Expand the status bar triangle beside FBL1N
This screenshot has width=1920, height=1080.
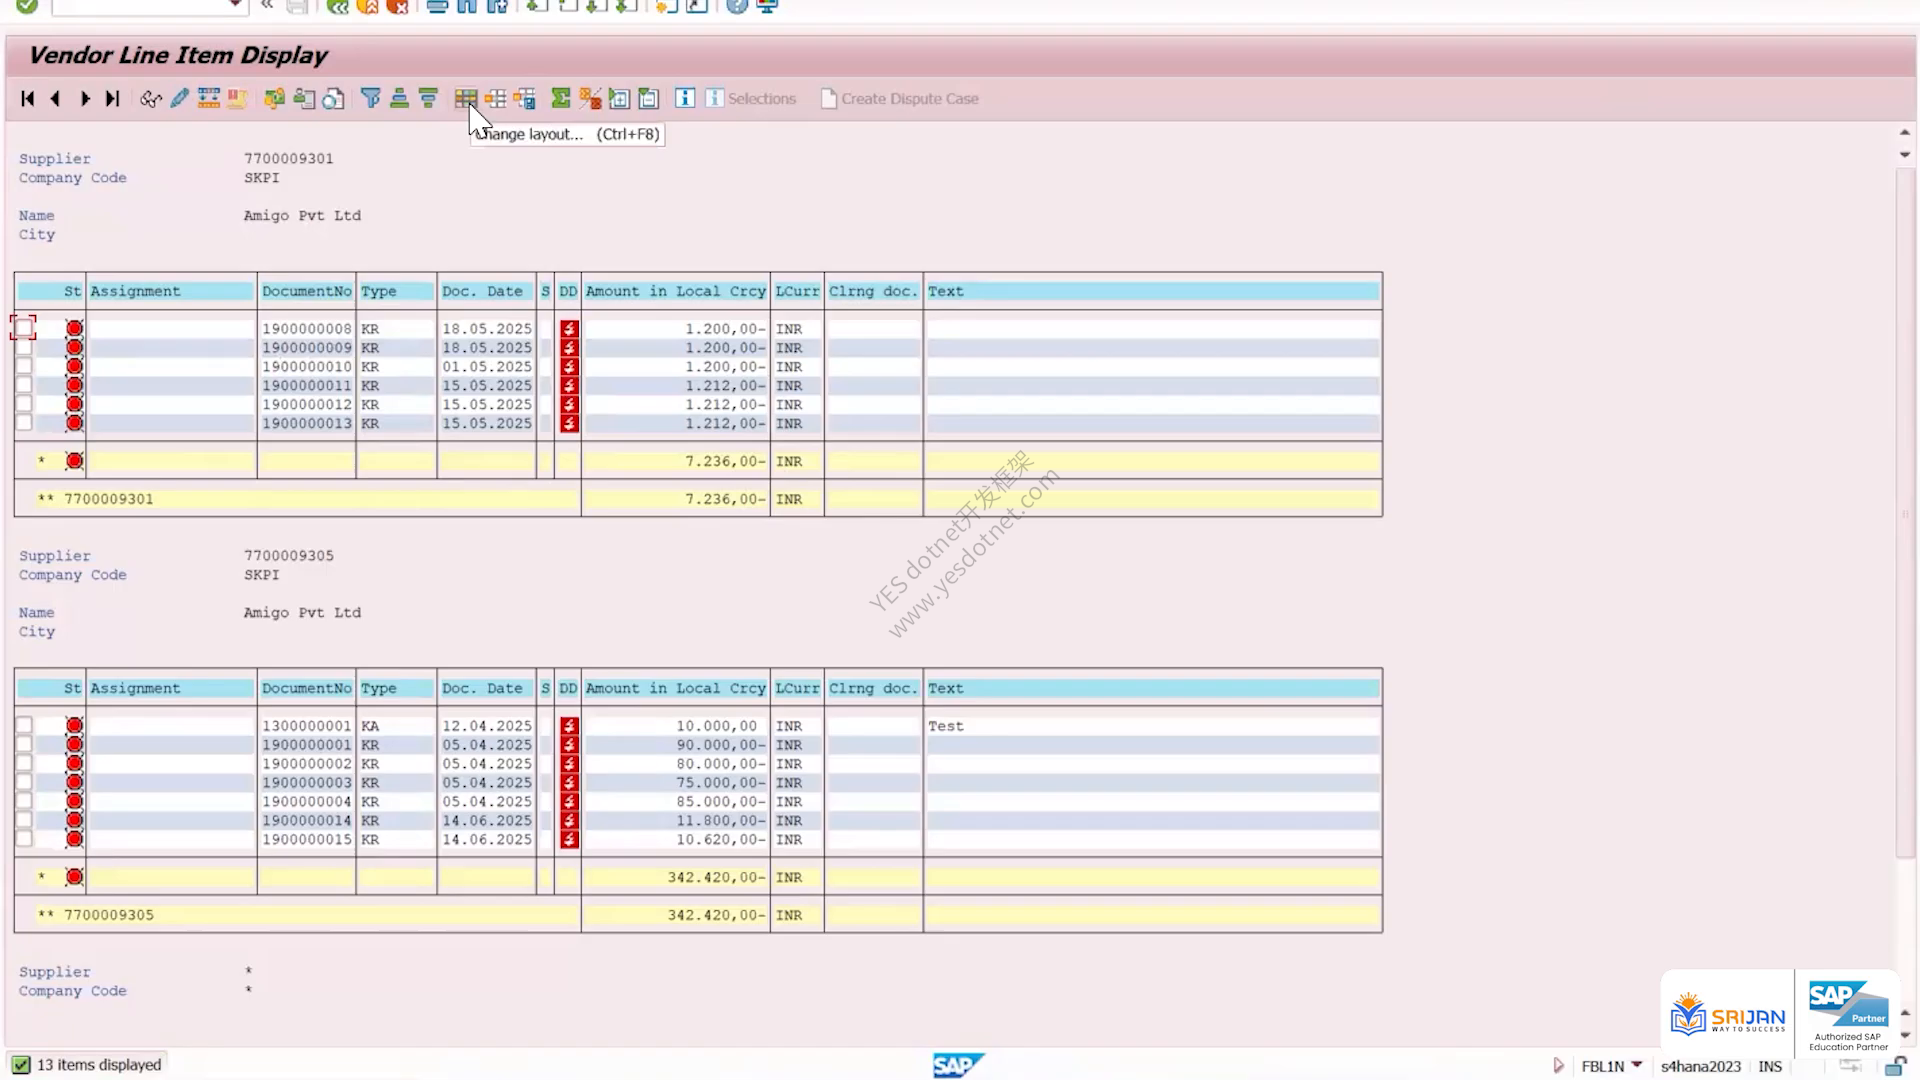point(1558,1065)
